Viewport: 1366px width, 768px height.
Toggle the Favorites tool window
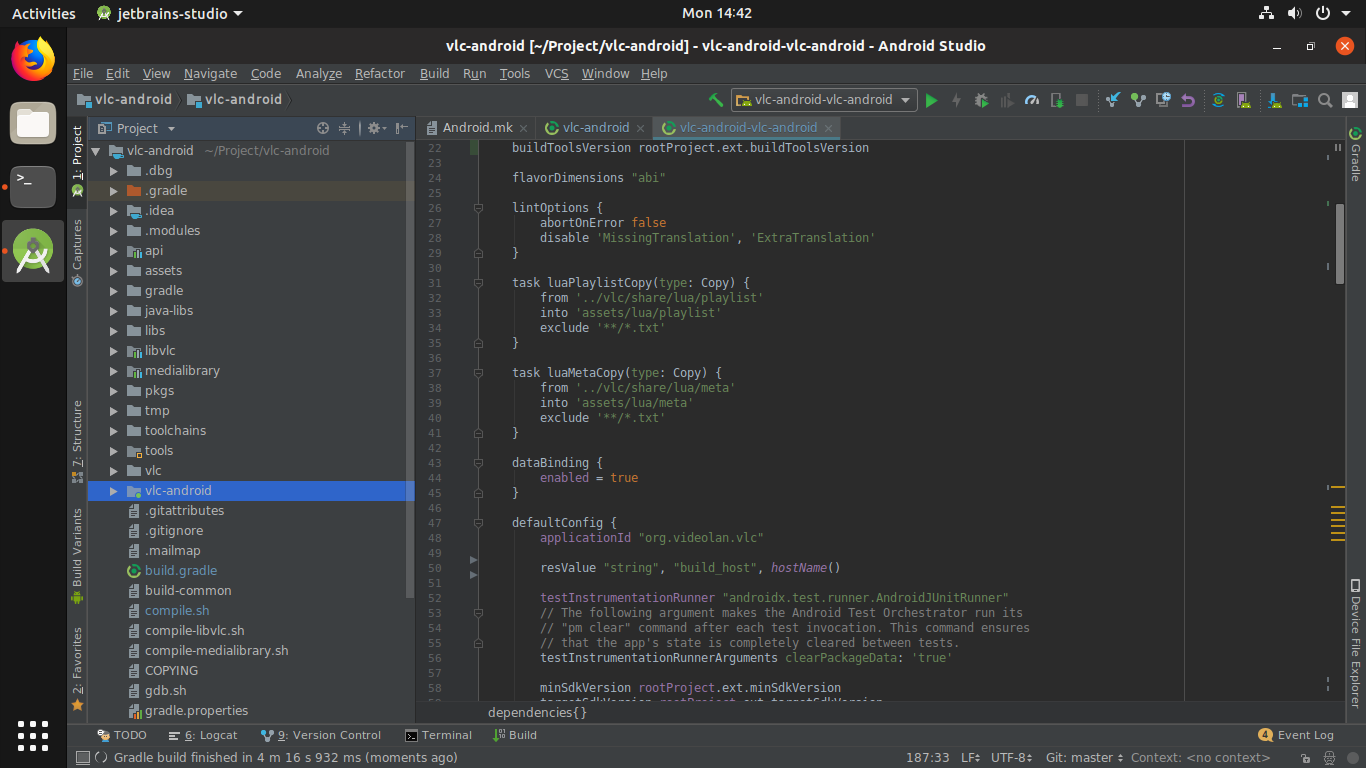point(77,668)
